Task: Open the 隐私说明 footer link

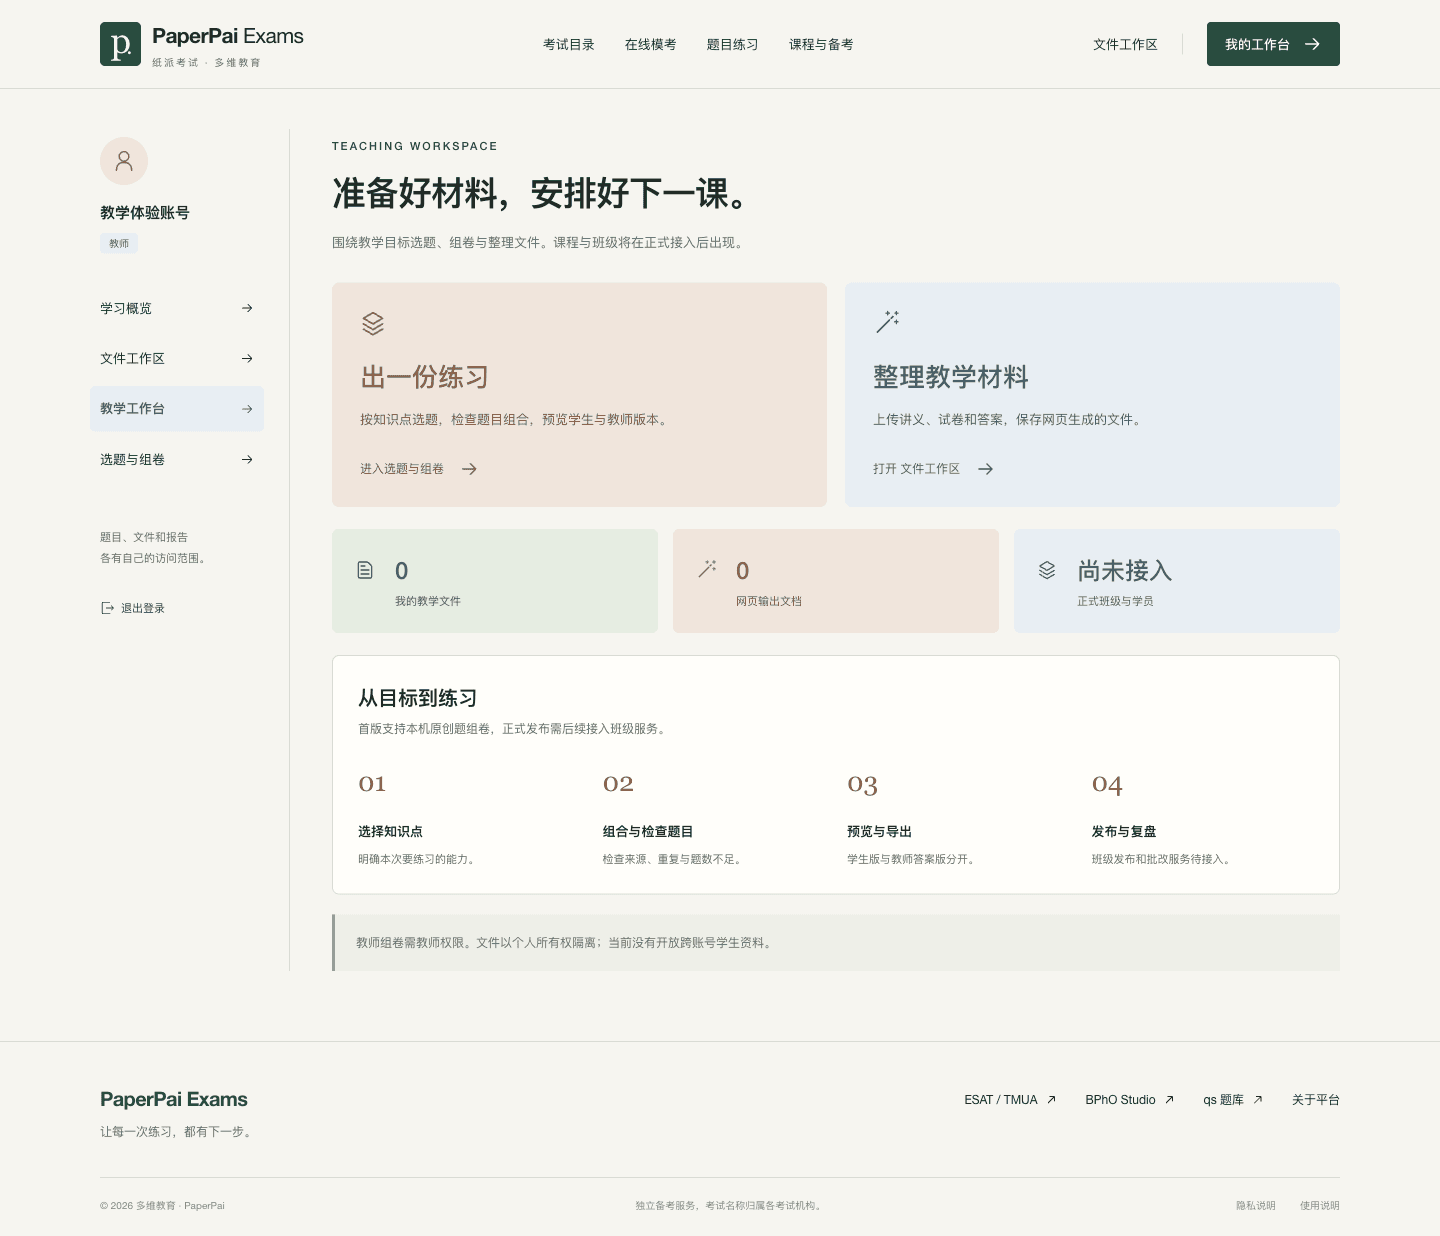Action: [1256, 1206]
